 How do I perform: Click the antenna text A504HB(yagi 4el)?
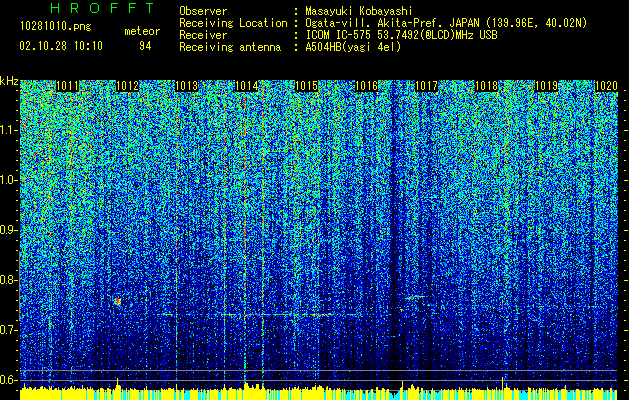[353, 47]
